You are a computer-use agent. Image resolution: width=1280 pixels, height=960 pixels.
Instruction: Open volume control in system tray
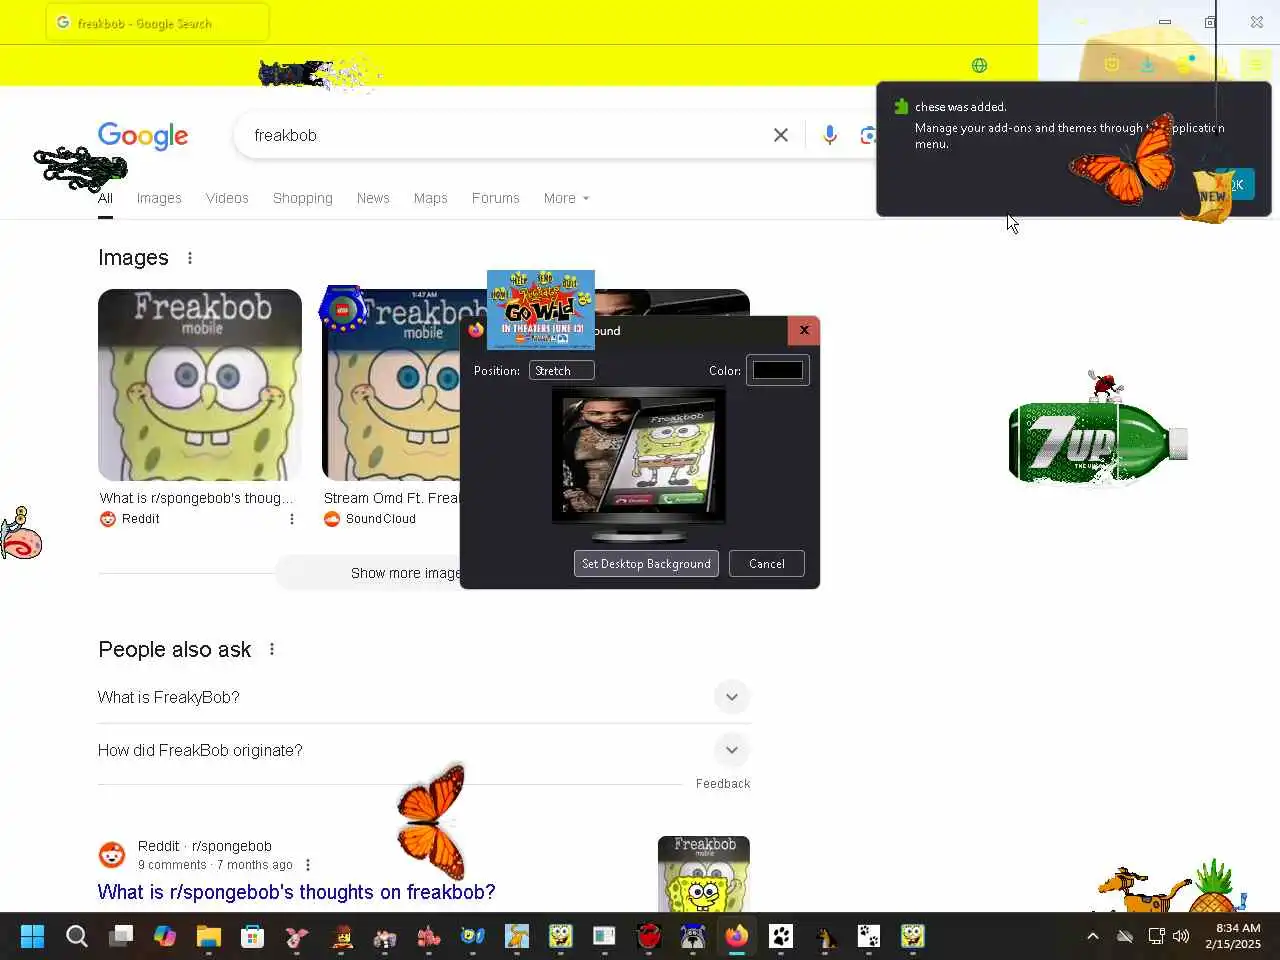click(x=1181, y=936)
